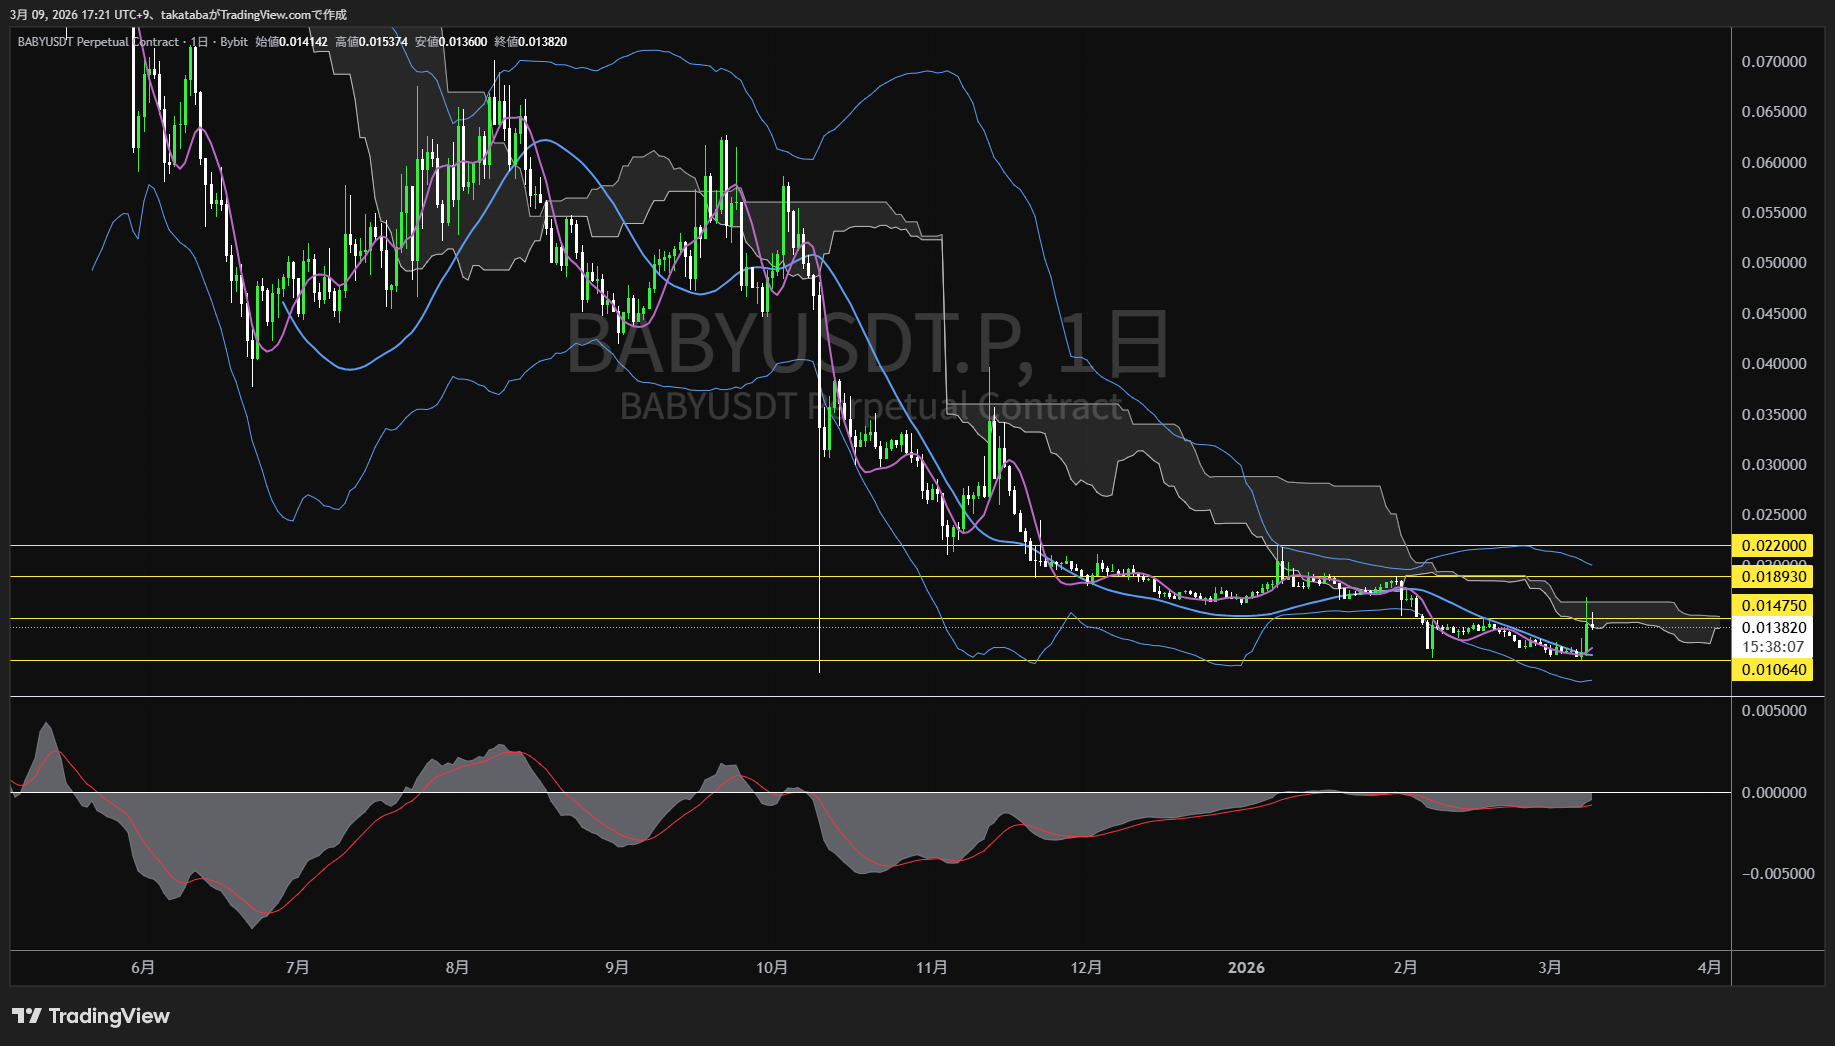Image resolution: width=1835 pixels, height=1046 pixels.
Task: Select the 2026 year marker on time axis
Action: tap(1246, 967)
